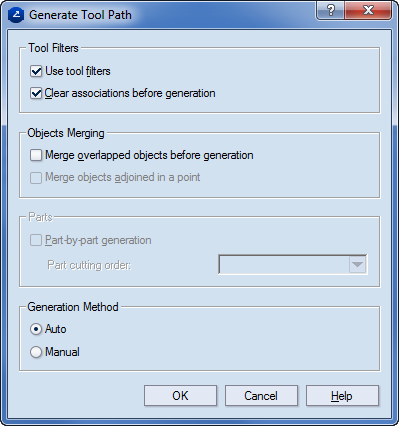Uncheck the Use tool filters checkbox

coord(36,71)
